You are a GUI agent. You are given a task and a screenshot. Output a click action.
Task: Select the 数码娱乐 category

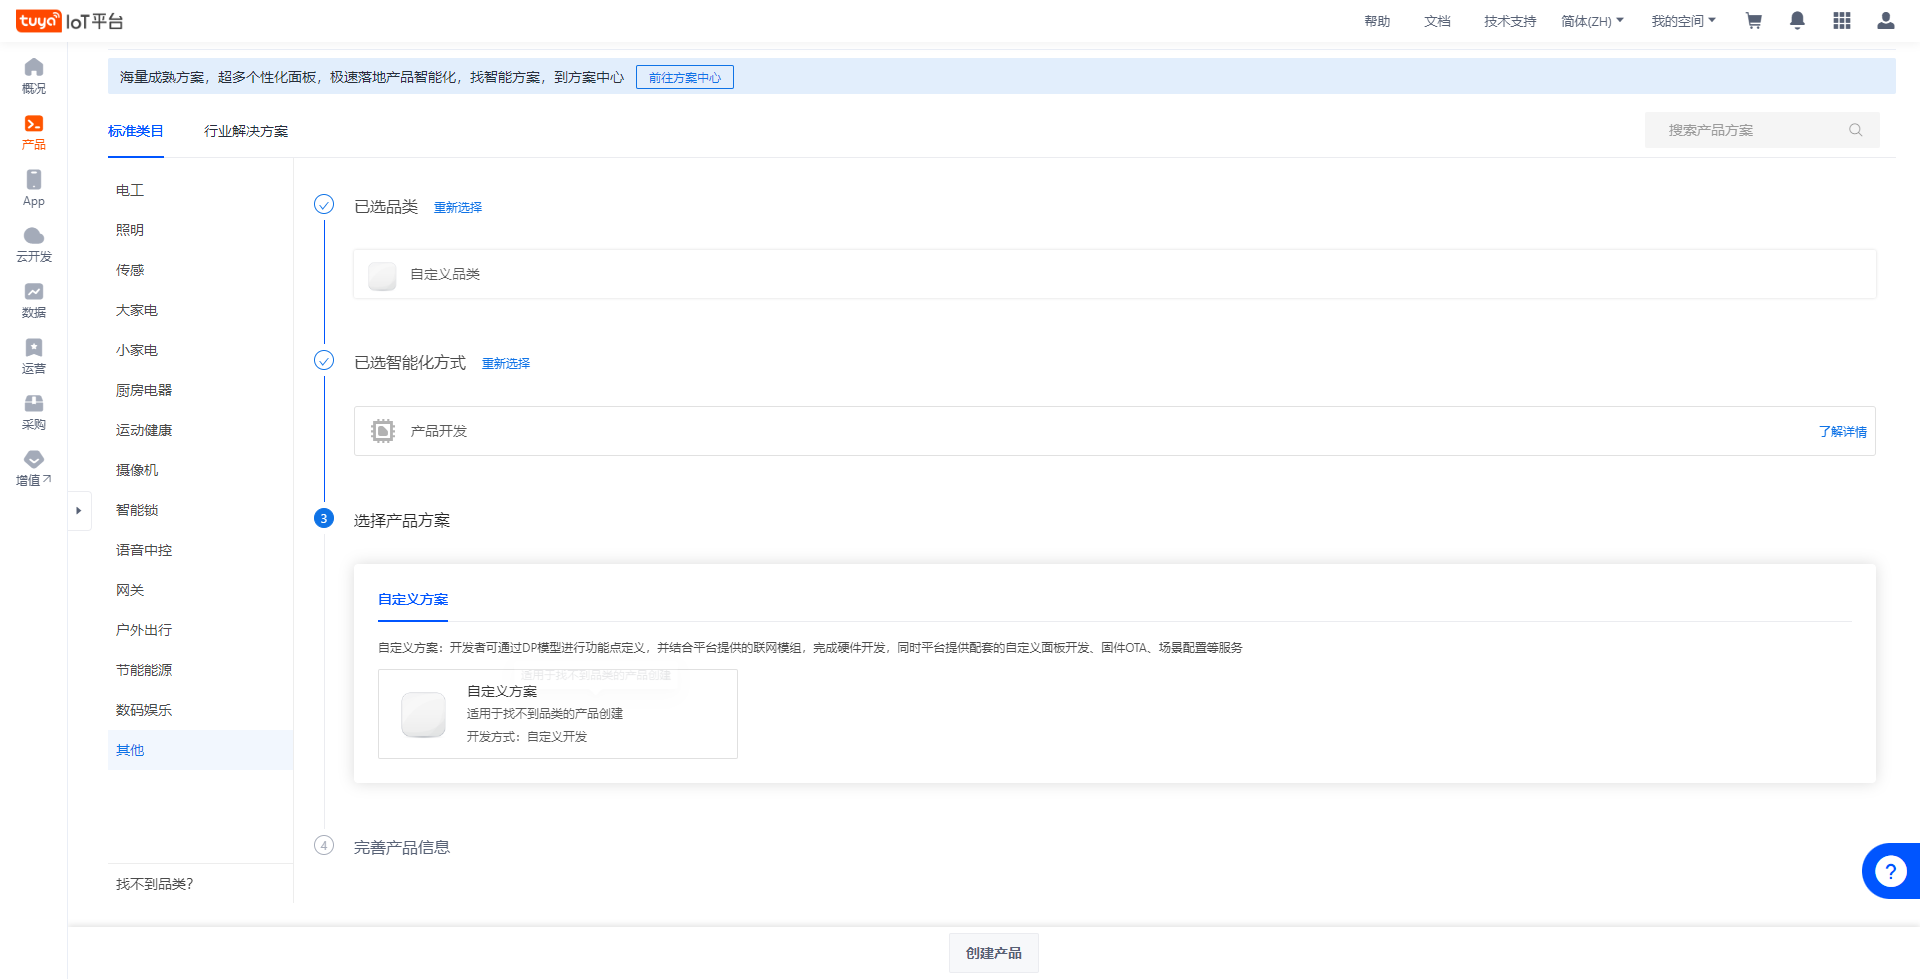[x=200, y=710]
